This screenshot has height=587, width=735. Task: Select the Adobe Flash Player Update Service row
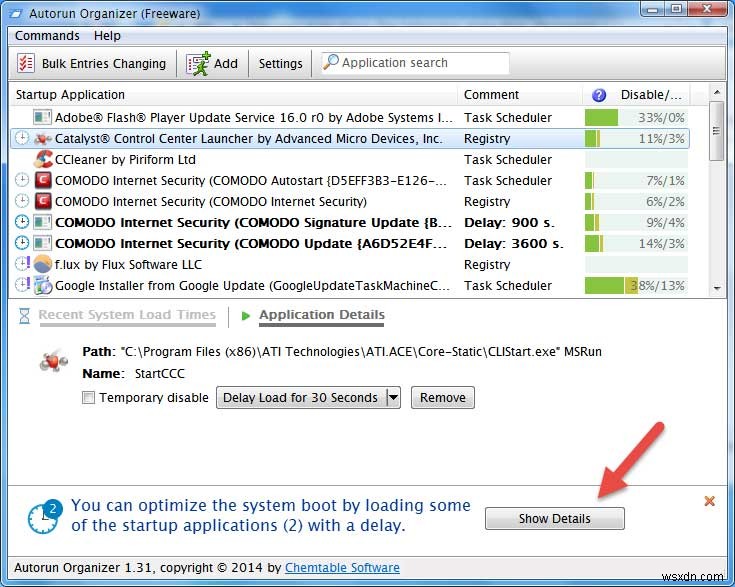350,117
